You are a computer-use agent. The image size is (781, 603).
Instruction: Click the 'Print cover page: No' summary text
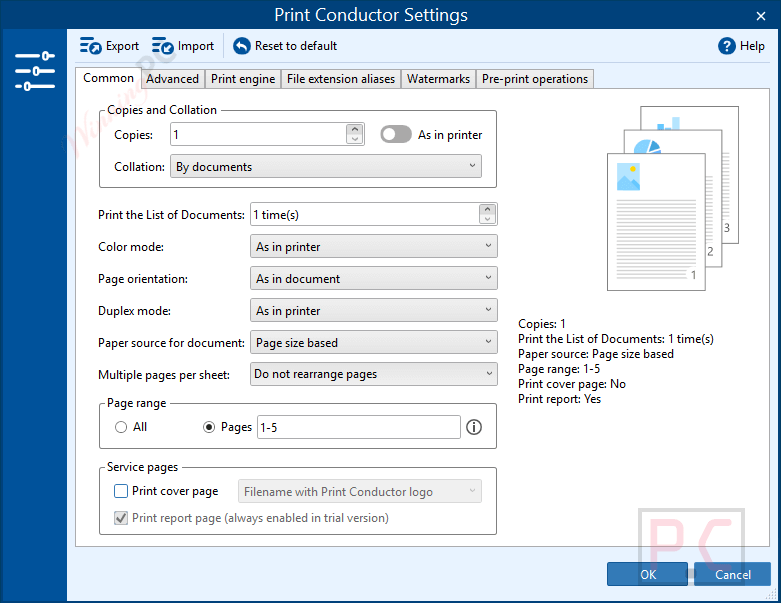tap(572, 384)
